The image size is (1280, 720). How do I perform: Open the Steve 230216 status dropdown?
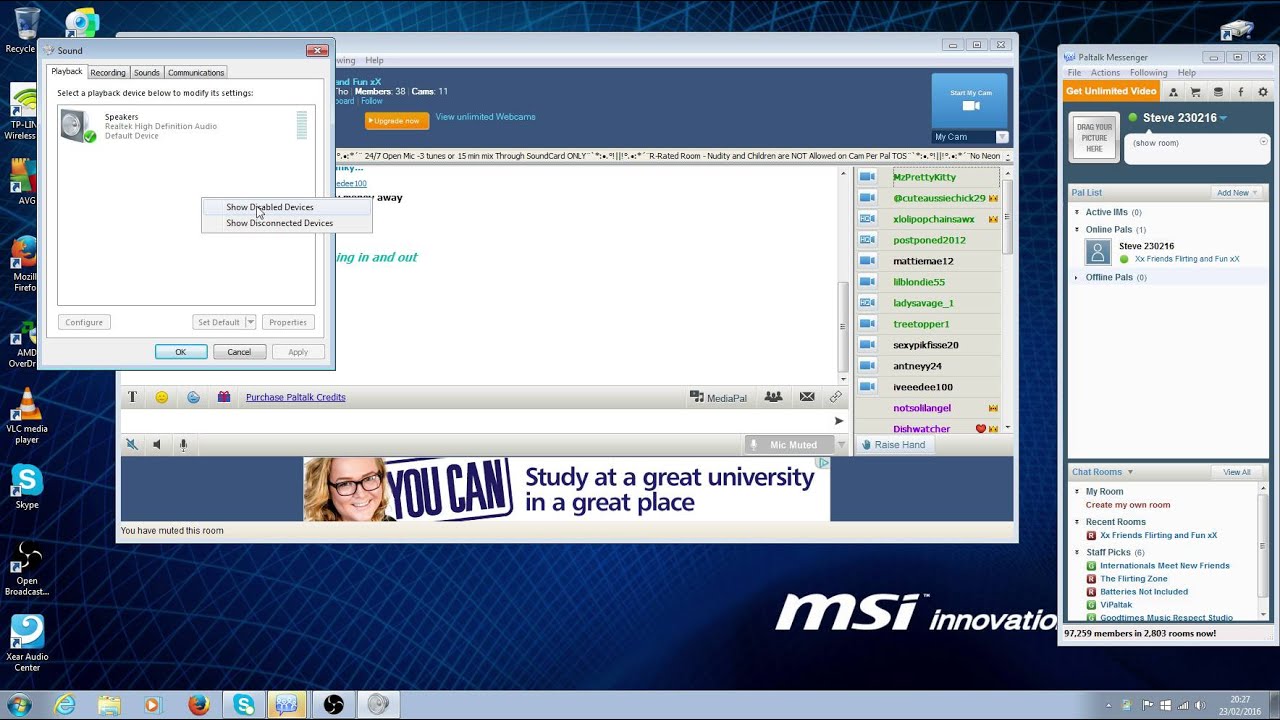click(x=1222, y=118)
